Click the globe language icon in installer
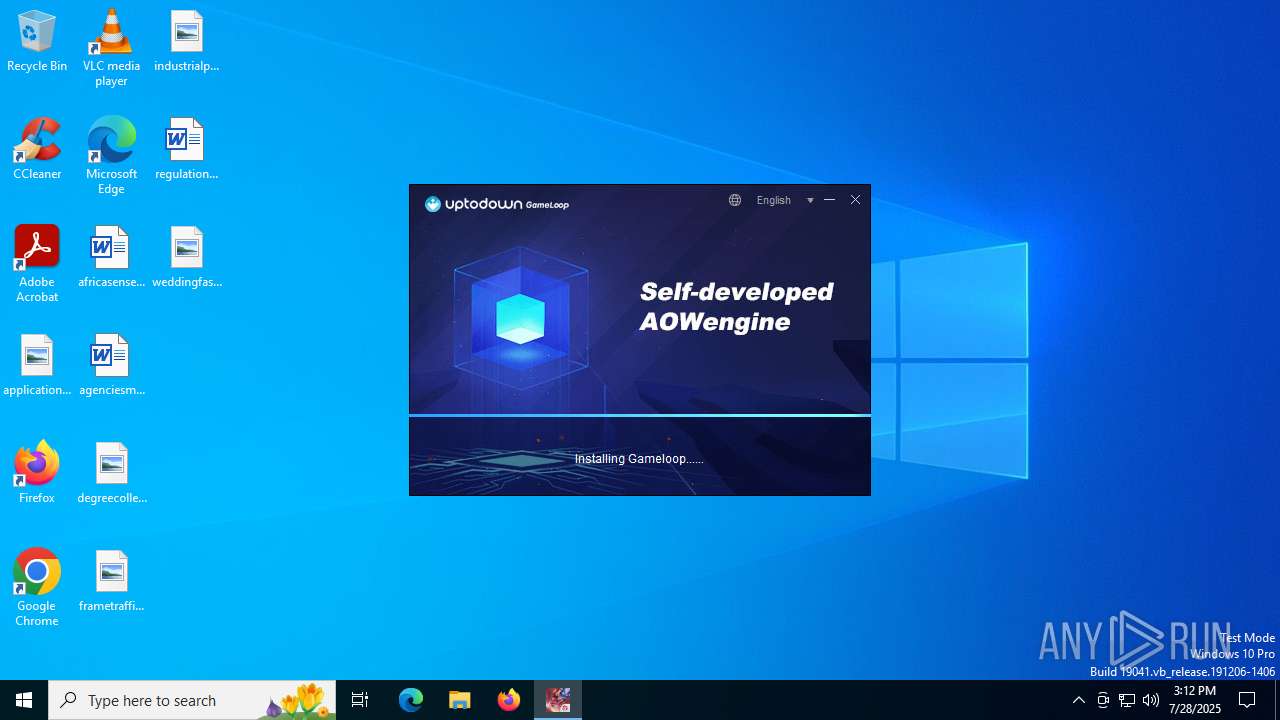Image resolution: width=1280 pixels, height=720 pixels. point(735,200)
